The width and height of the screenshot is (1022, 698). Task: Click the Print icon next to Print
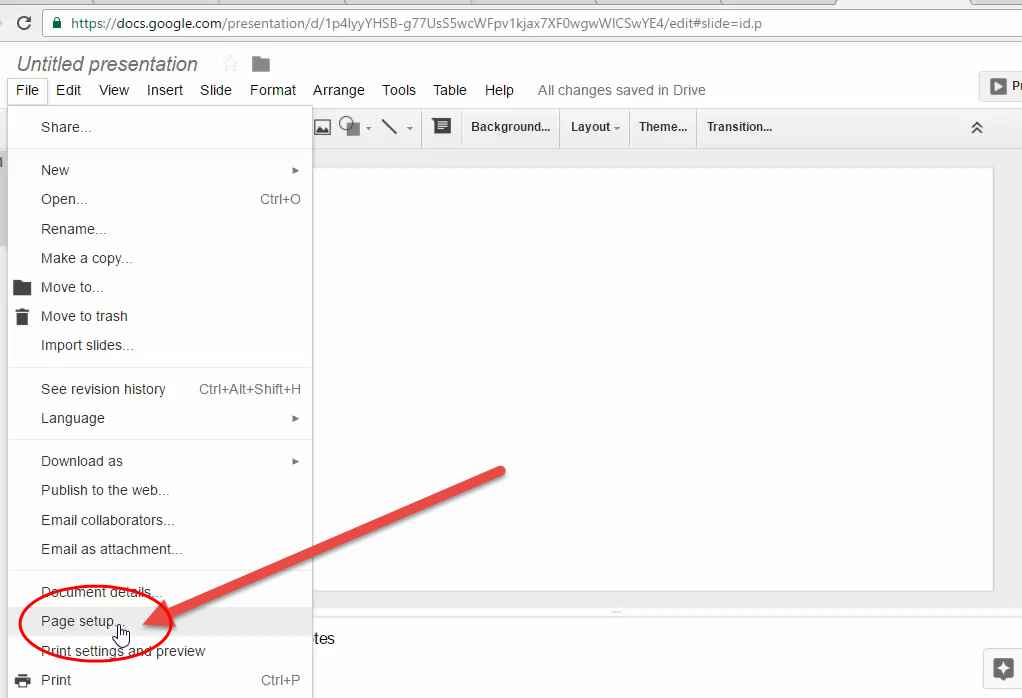pos(21,680)
